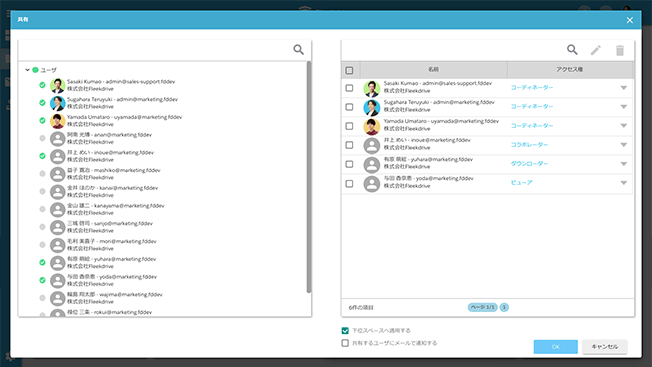Click the アクセス権 column header
This screenshot has height=367, width=652.
tap(570, 70)
